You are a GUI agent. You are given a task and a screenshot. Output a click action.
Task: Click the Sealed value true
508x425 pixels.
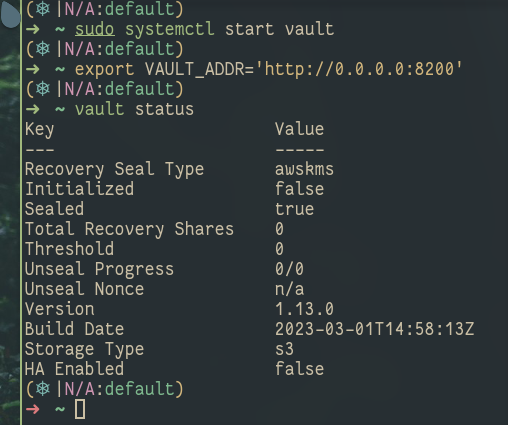[x=294, y=209]
